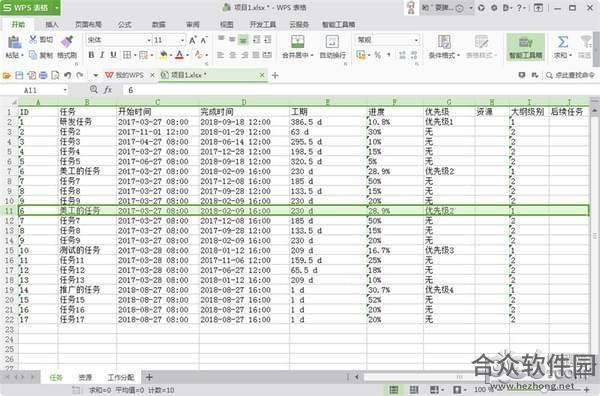Apply percent style number format
Image resolution: width=600 pixels, height=396 pixels.
[x=378, y=55]
